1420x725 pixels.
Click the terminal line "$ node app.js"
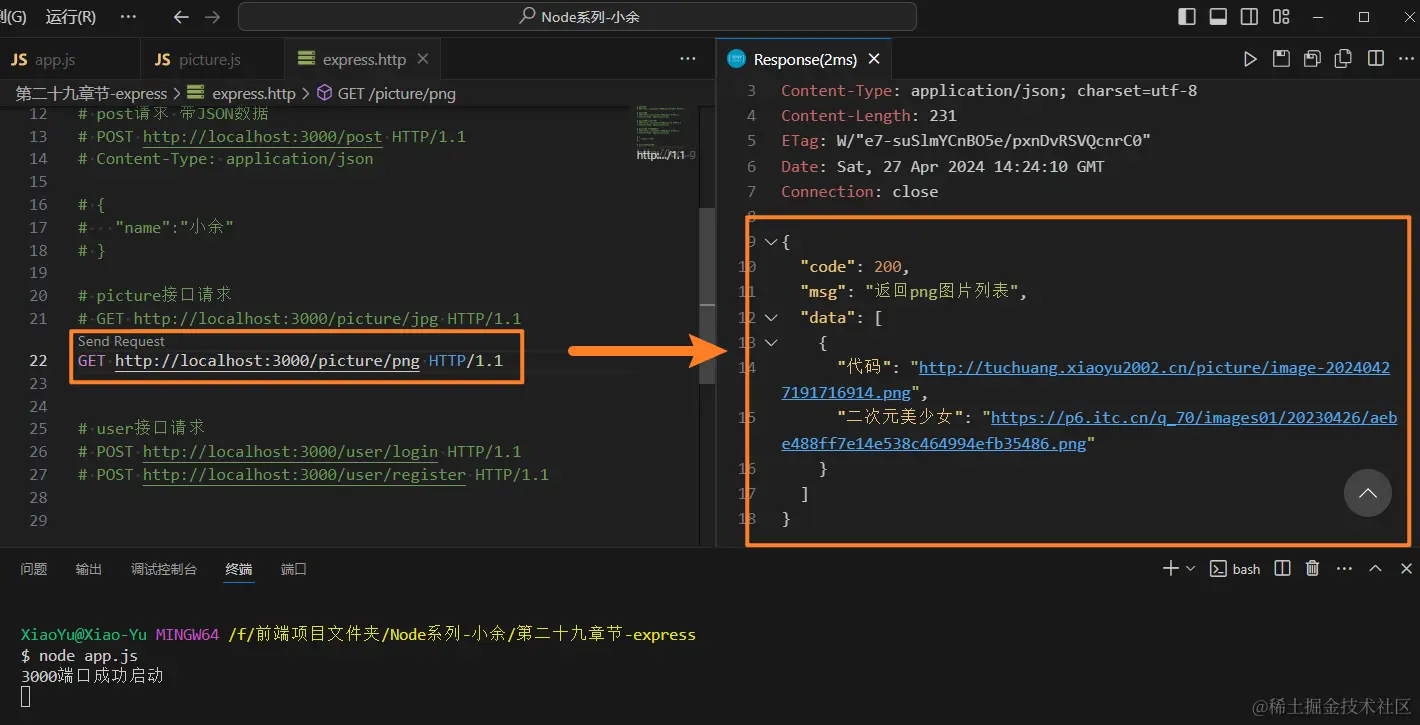click(x=79, y=656)
